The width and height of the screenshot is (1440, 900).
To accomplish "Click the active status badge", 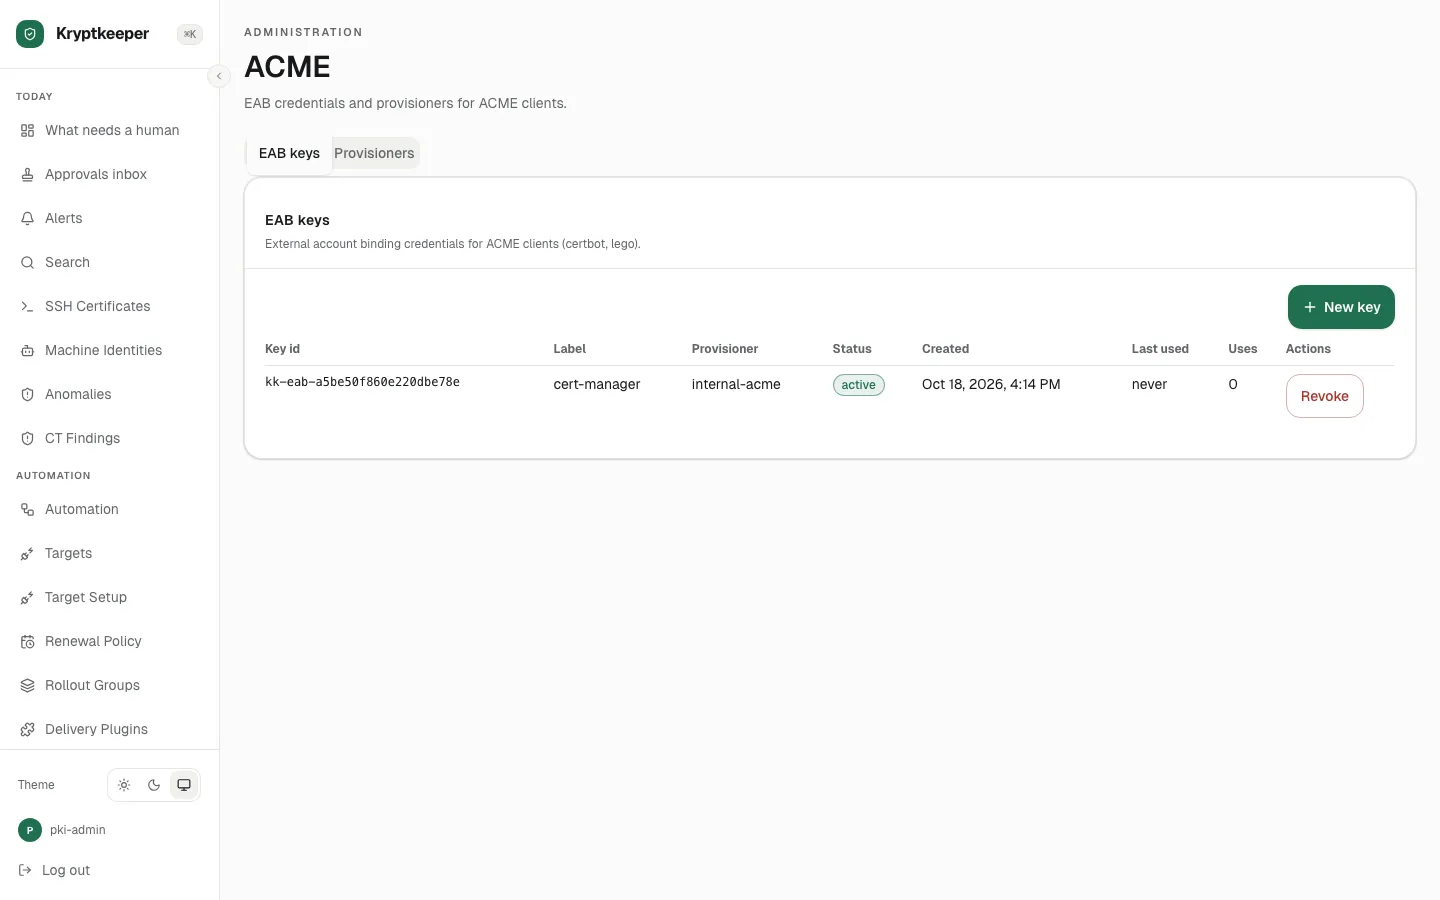I will (859, 385).
